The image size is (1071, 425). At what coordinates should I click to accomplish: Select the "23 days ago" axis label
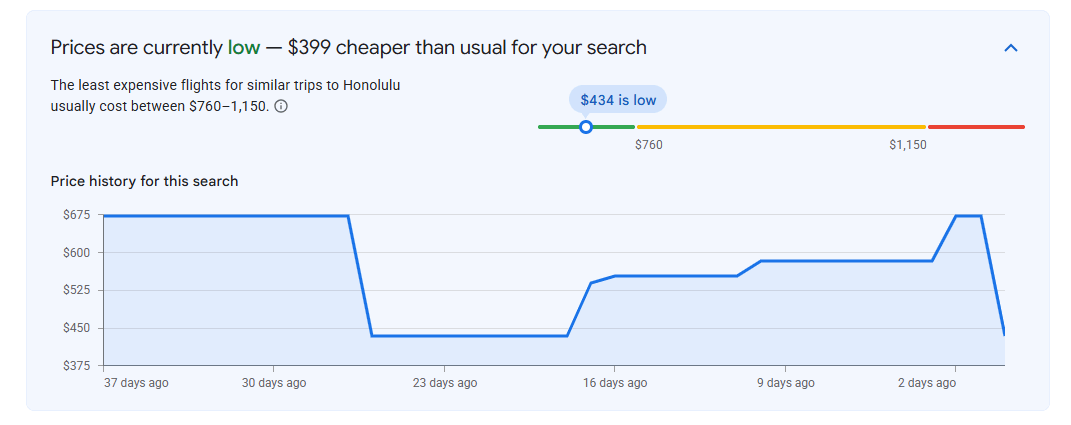pos(445,383)
